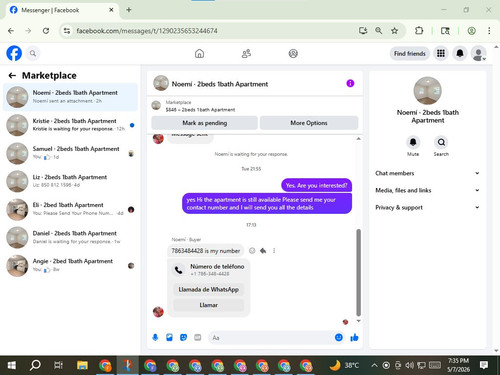Click More Options button

point(309,123)
